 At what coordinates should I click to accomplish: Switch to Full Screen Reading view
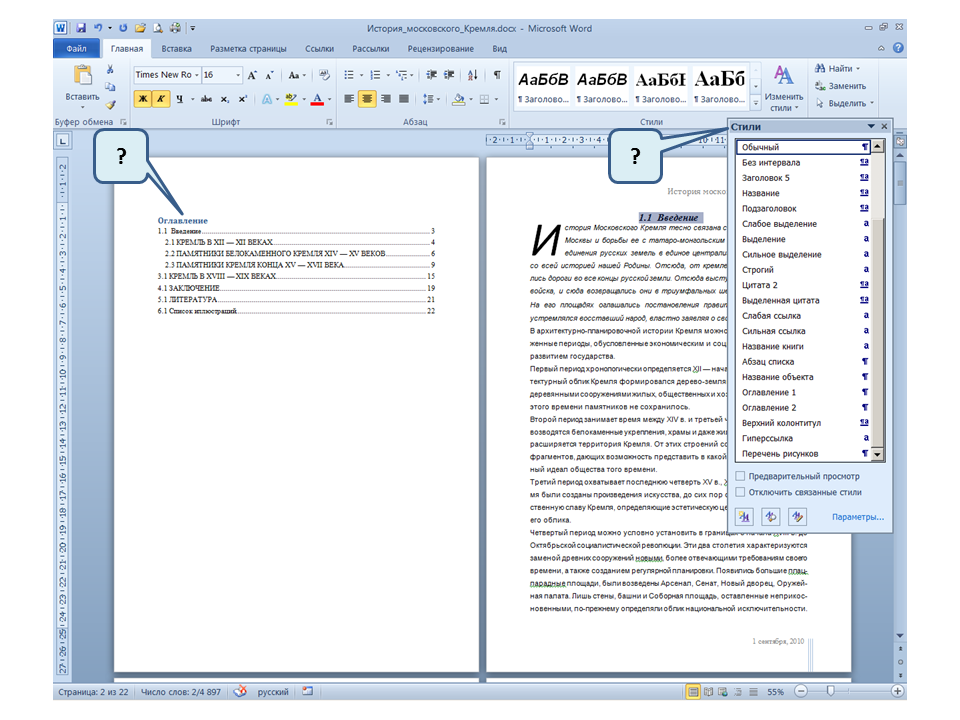click(708, 692)
